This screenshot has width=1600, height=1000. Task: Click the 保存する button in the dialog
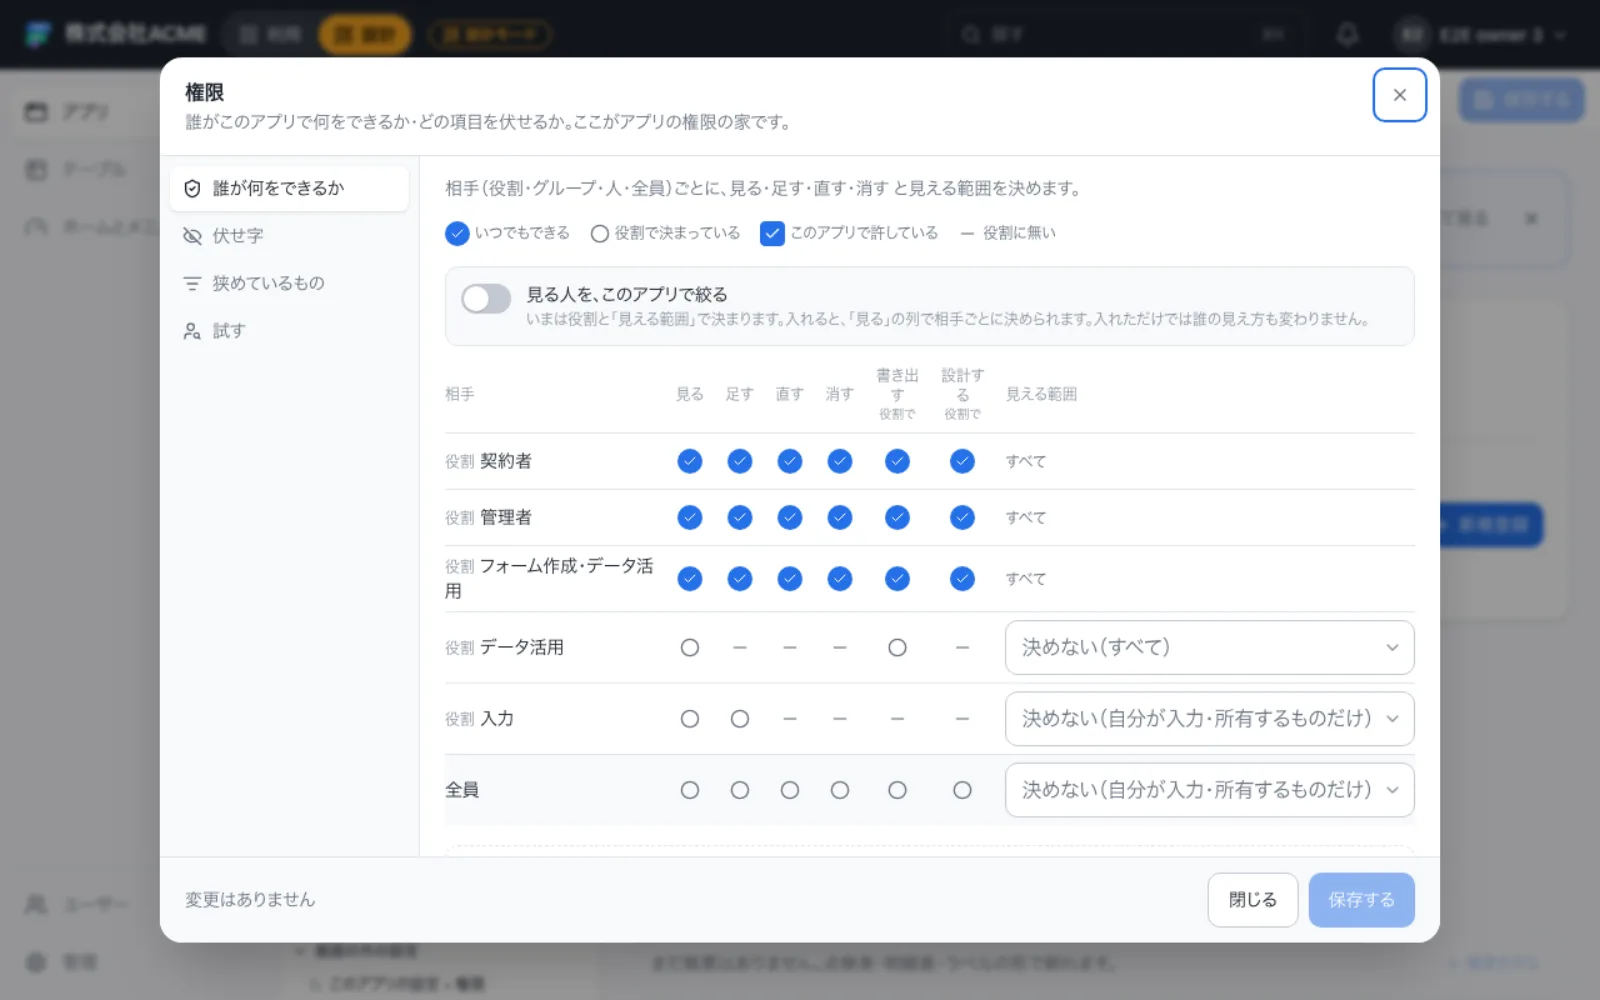(1361, 900)
